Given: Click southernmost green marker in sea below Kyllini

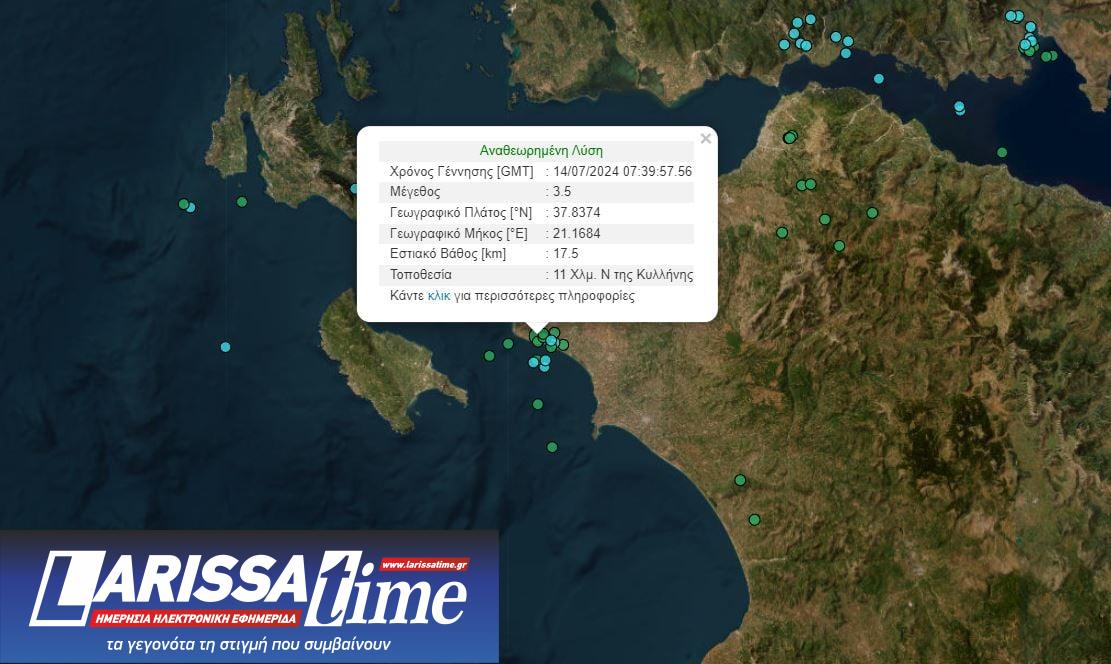Looking at the screenshot, I should tap(552, 447).
